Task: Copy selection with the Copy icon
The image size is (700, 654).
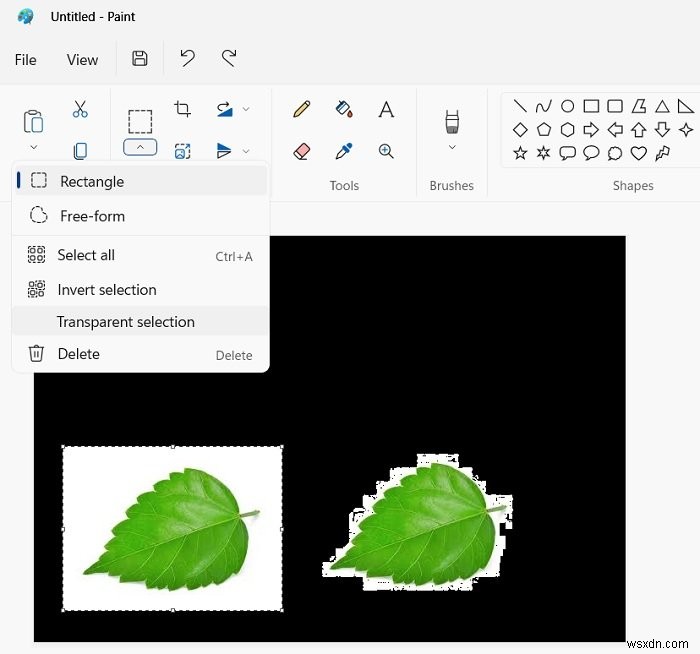Action: [80, 150]
